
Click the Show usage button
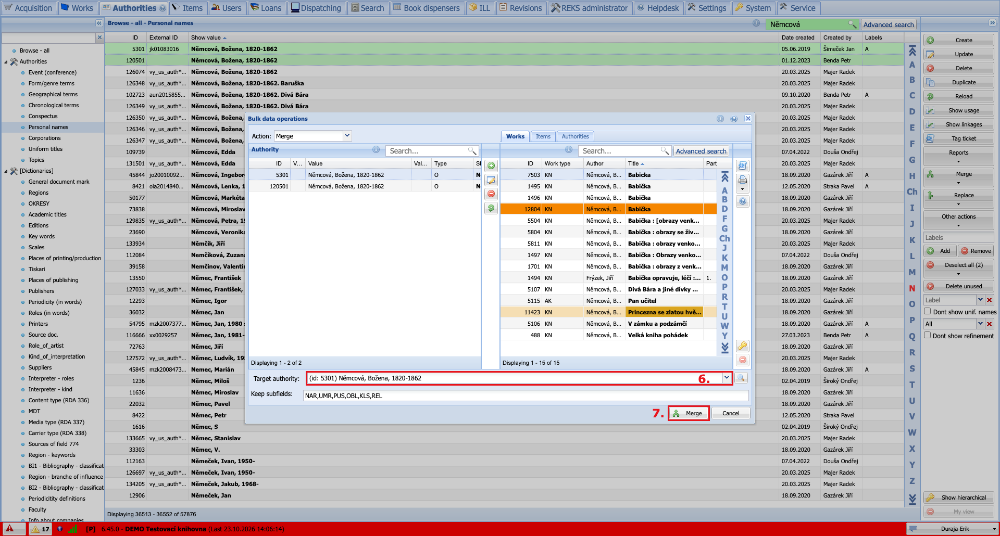pyautogui.click(x=959, y=110)
